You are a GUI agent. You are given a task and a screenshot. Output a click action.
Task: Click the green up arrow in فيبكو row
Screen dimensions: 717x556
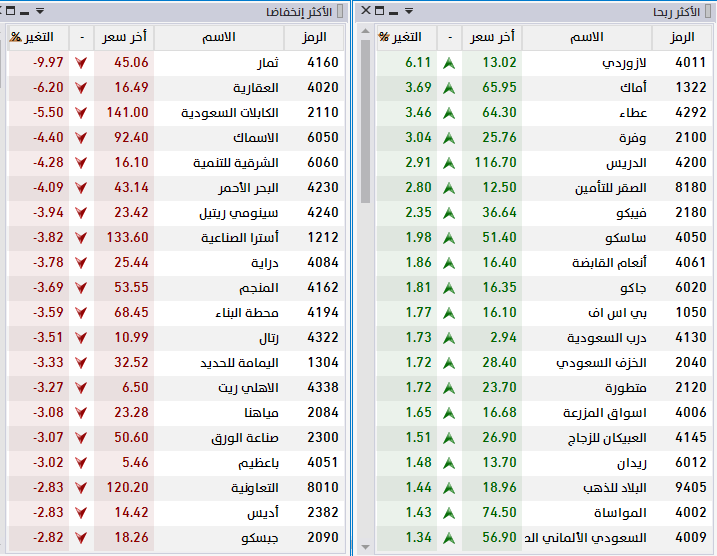[449, 213]
